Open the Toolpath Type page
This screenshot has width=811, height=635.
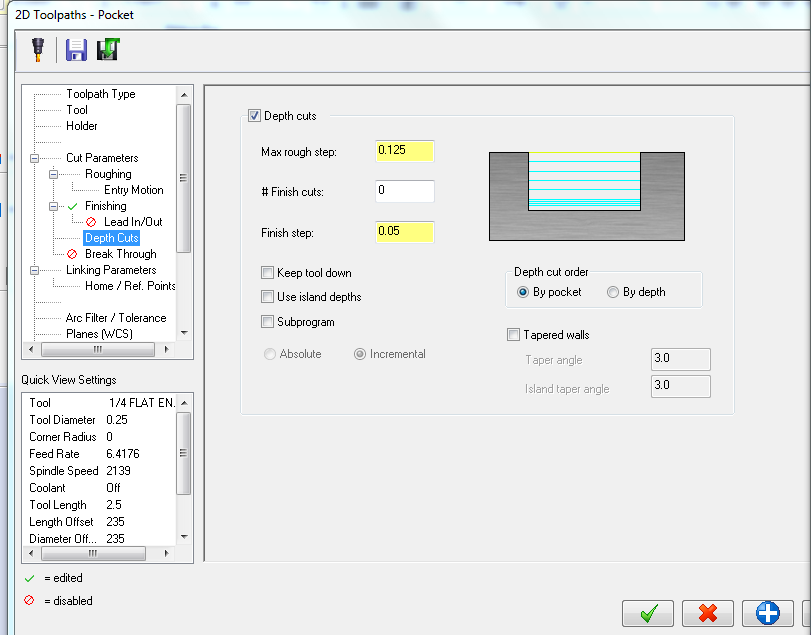100,94
